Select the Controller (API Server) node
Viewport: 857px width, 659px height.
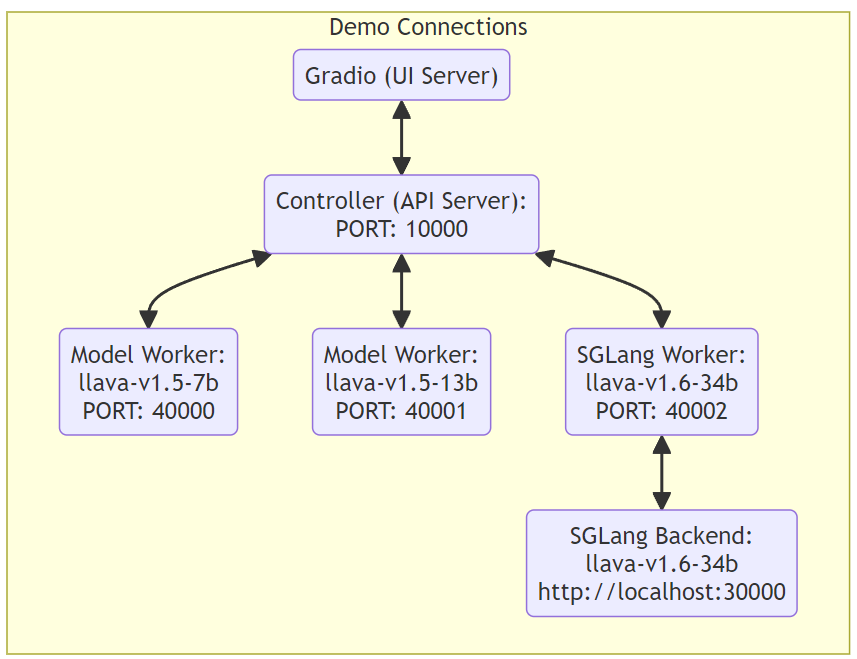pos(401,214)
